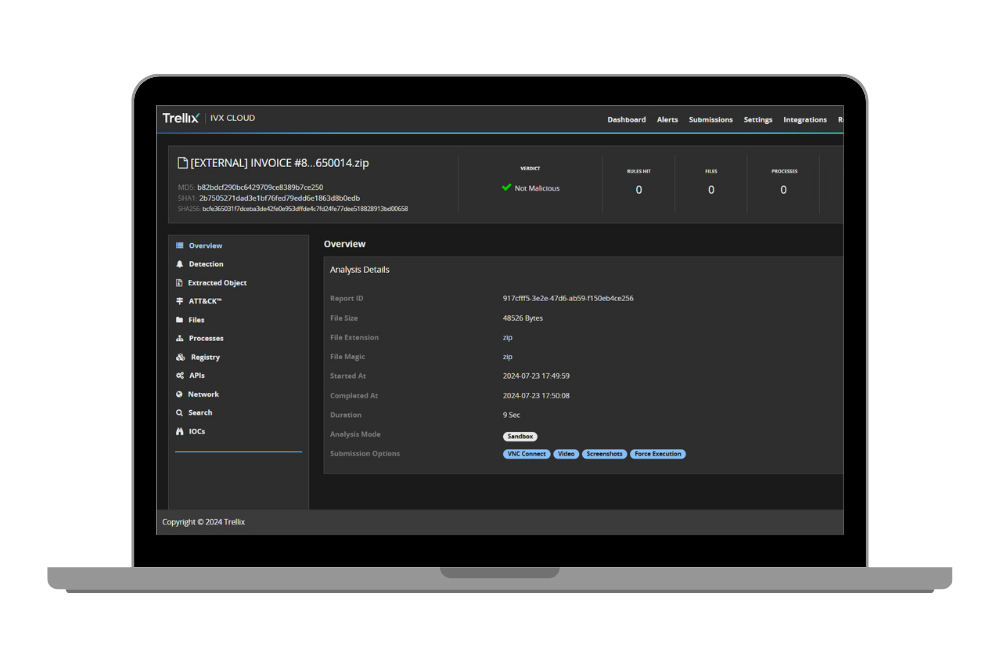
Task: Click the Force Execution tag
Action: coord(658,454)
